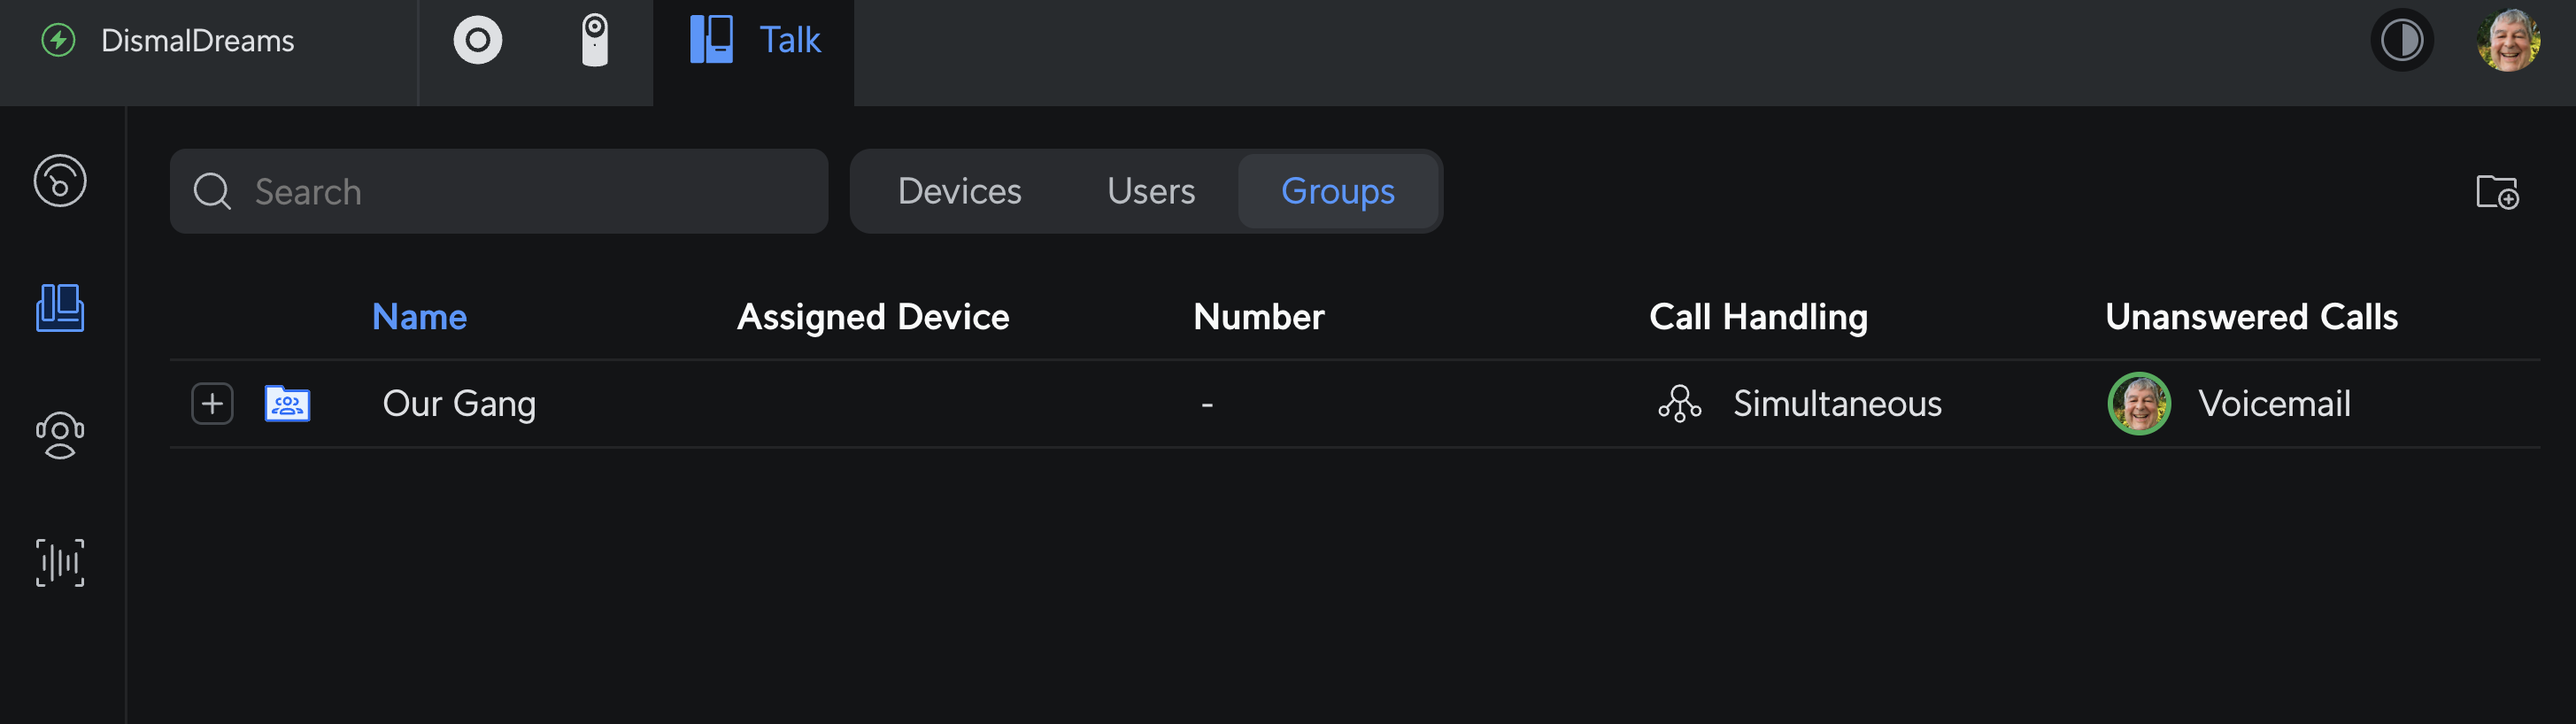Open the UniFi Protect camera app
This screenshot has height=724, width=2576.
(x=595, y=41)
